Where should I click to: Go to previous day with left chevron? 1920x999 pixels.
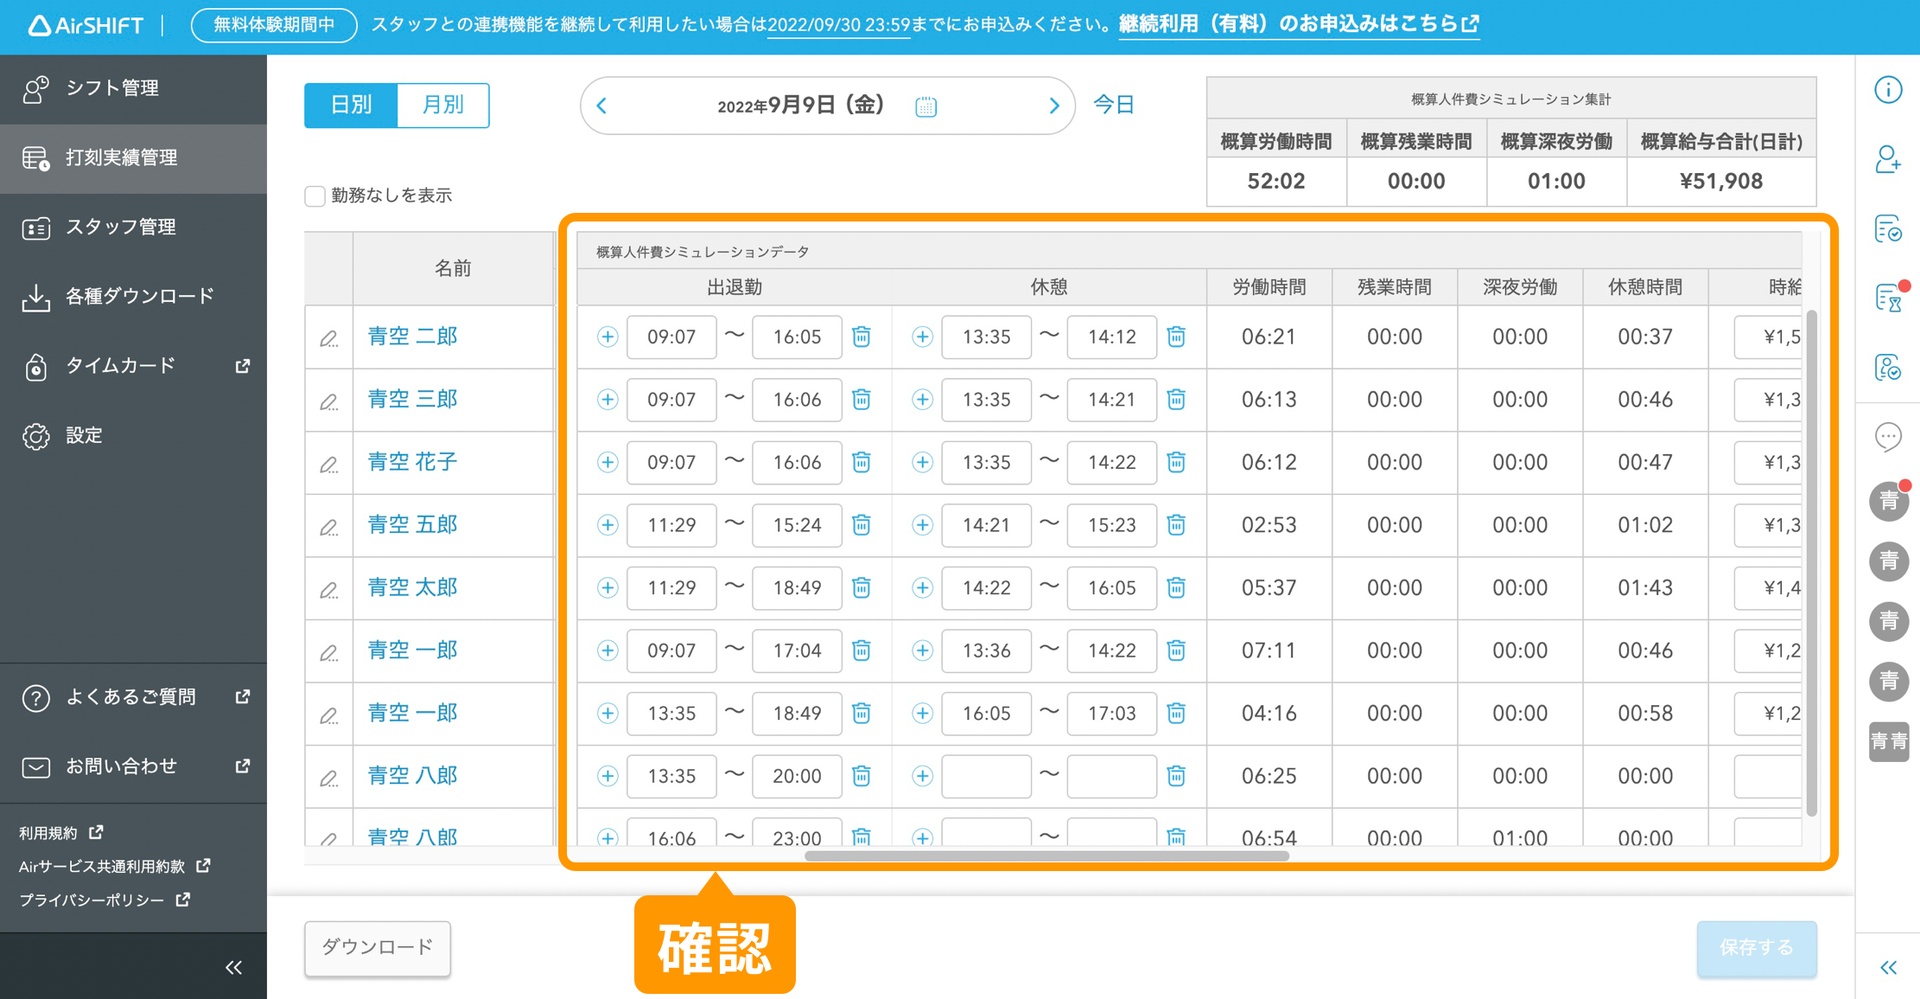coord(602,106)
